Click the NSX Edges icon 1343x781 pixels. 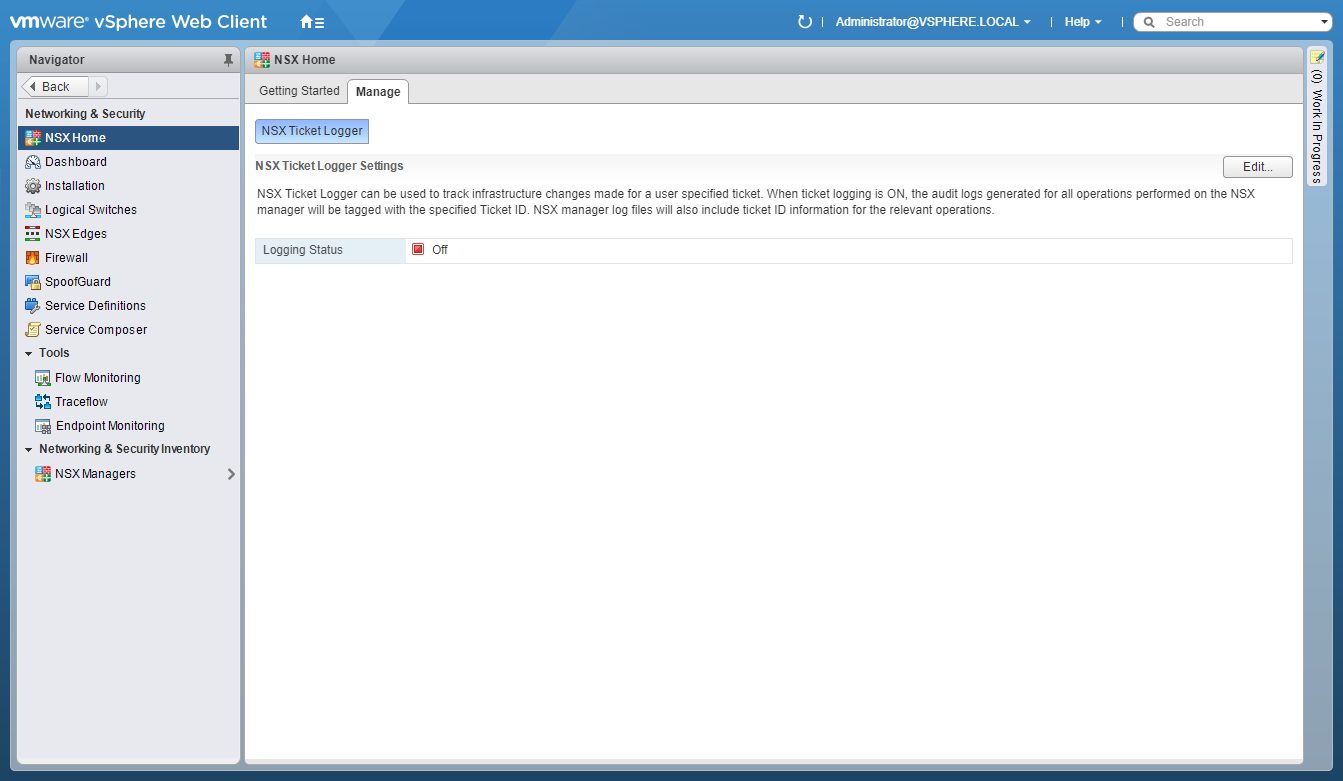point(33,234)
